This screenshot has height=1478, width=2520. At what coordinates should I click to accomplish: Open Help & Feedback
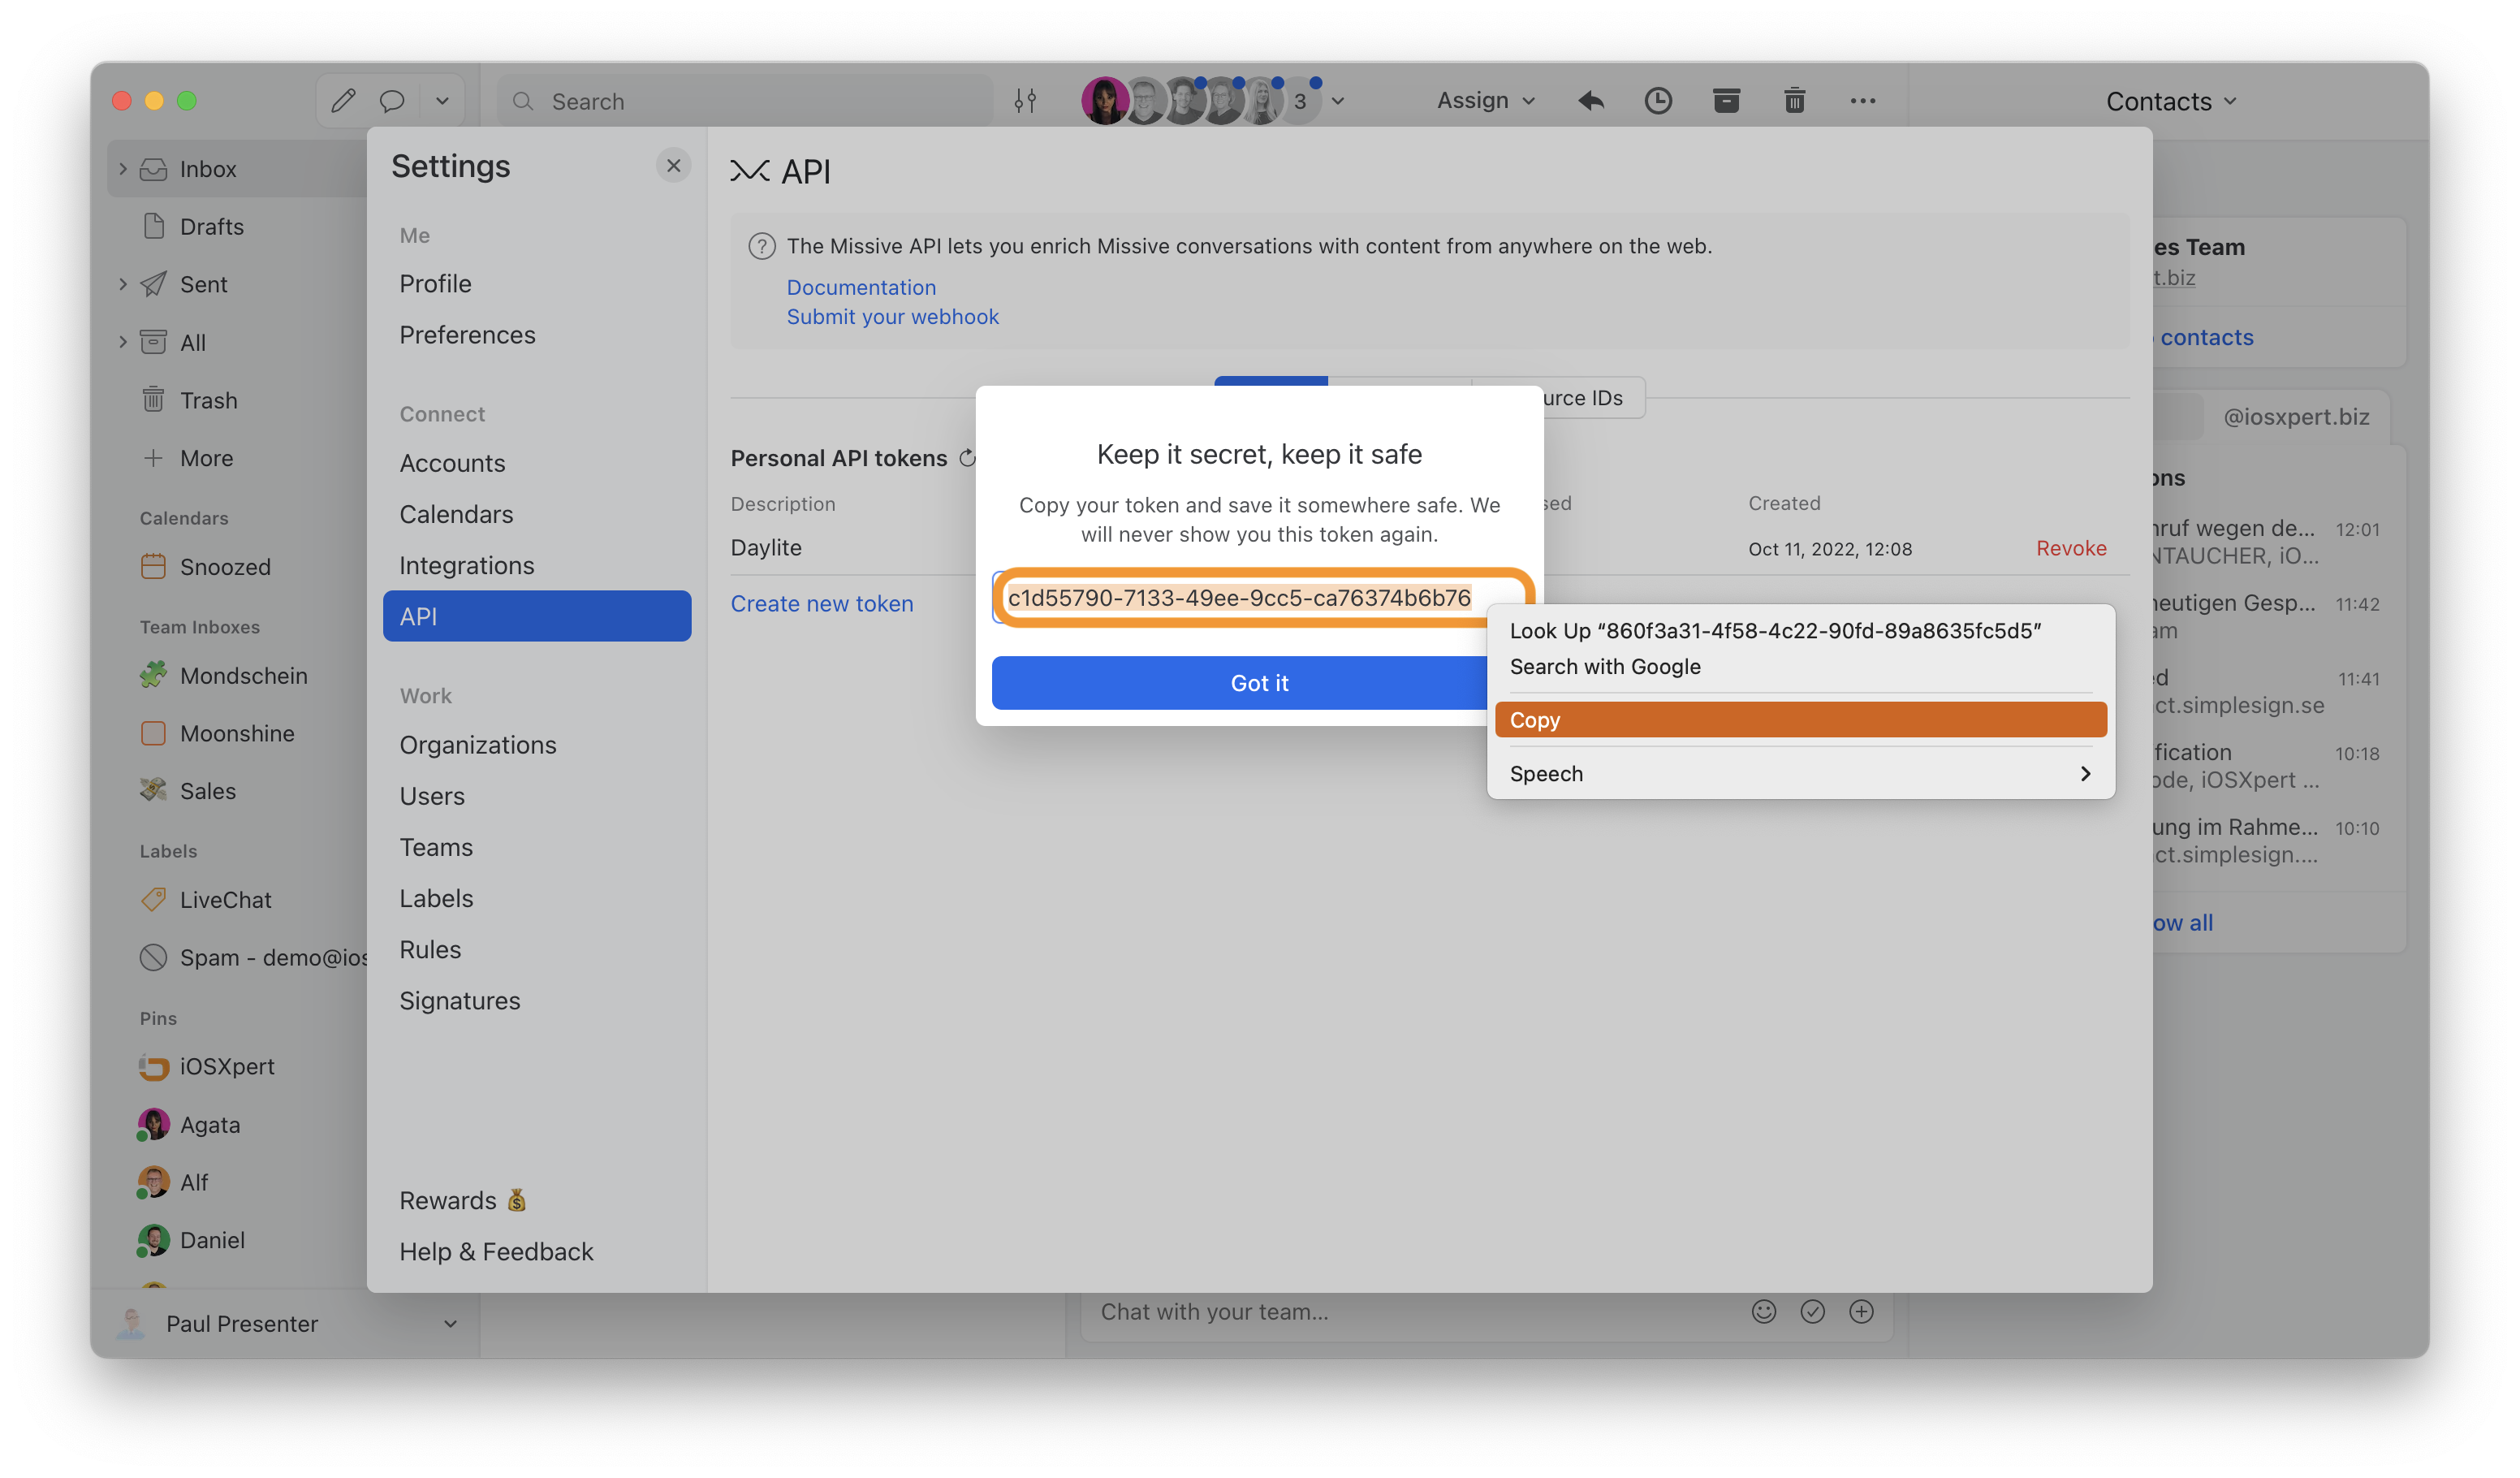pyautogui.click(x=496, y=1251)
